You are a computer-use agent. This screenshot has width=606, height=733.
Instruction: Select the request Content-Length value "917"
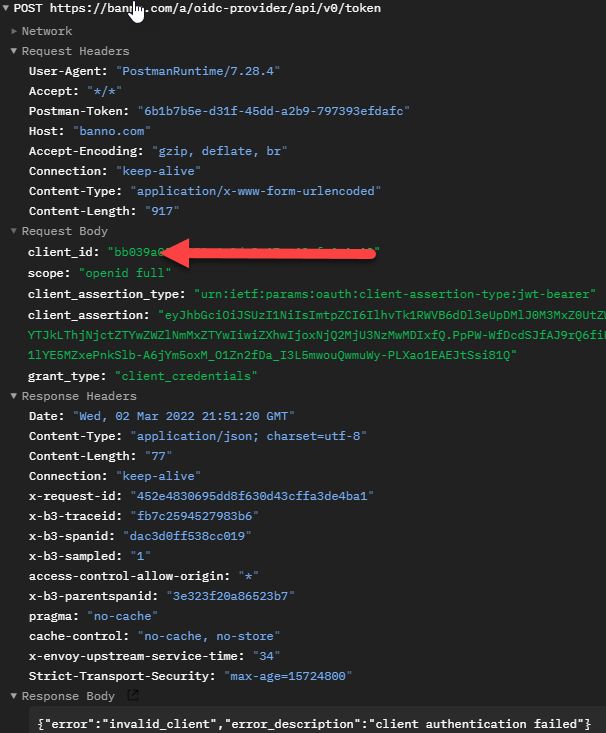(x=162, y=211)
